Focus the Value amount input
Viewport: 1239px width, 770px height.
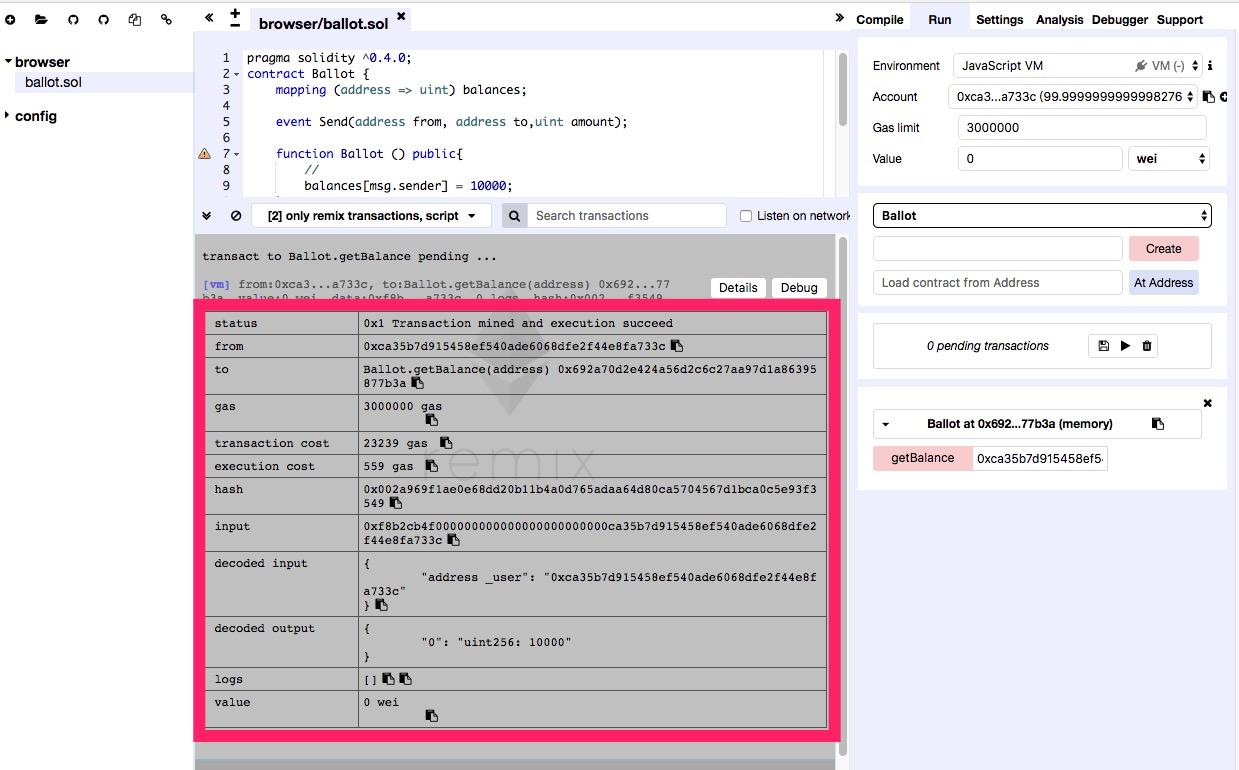tap(1040, 158)
